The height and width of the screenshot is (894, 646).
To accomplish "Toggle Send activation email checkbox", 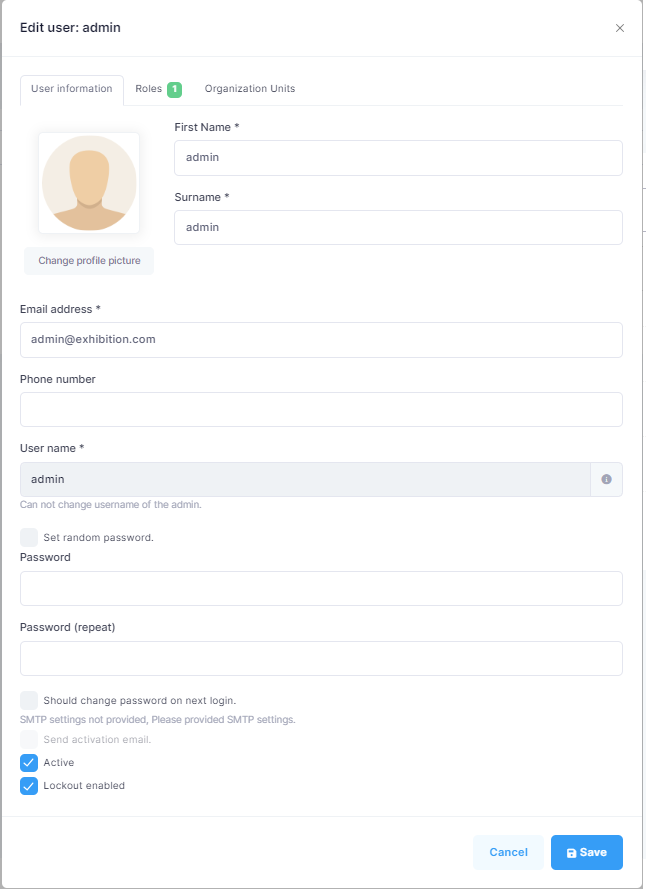I will coord(29,740).
